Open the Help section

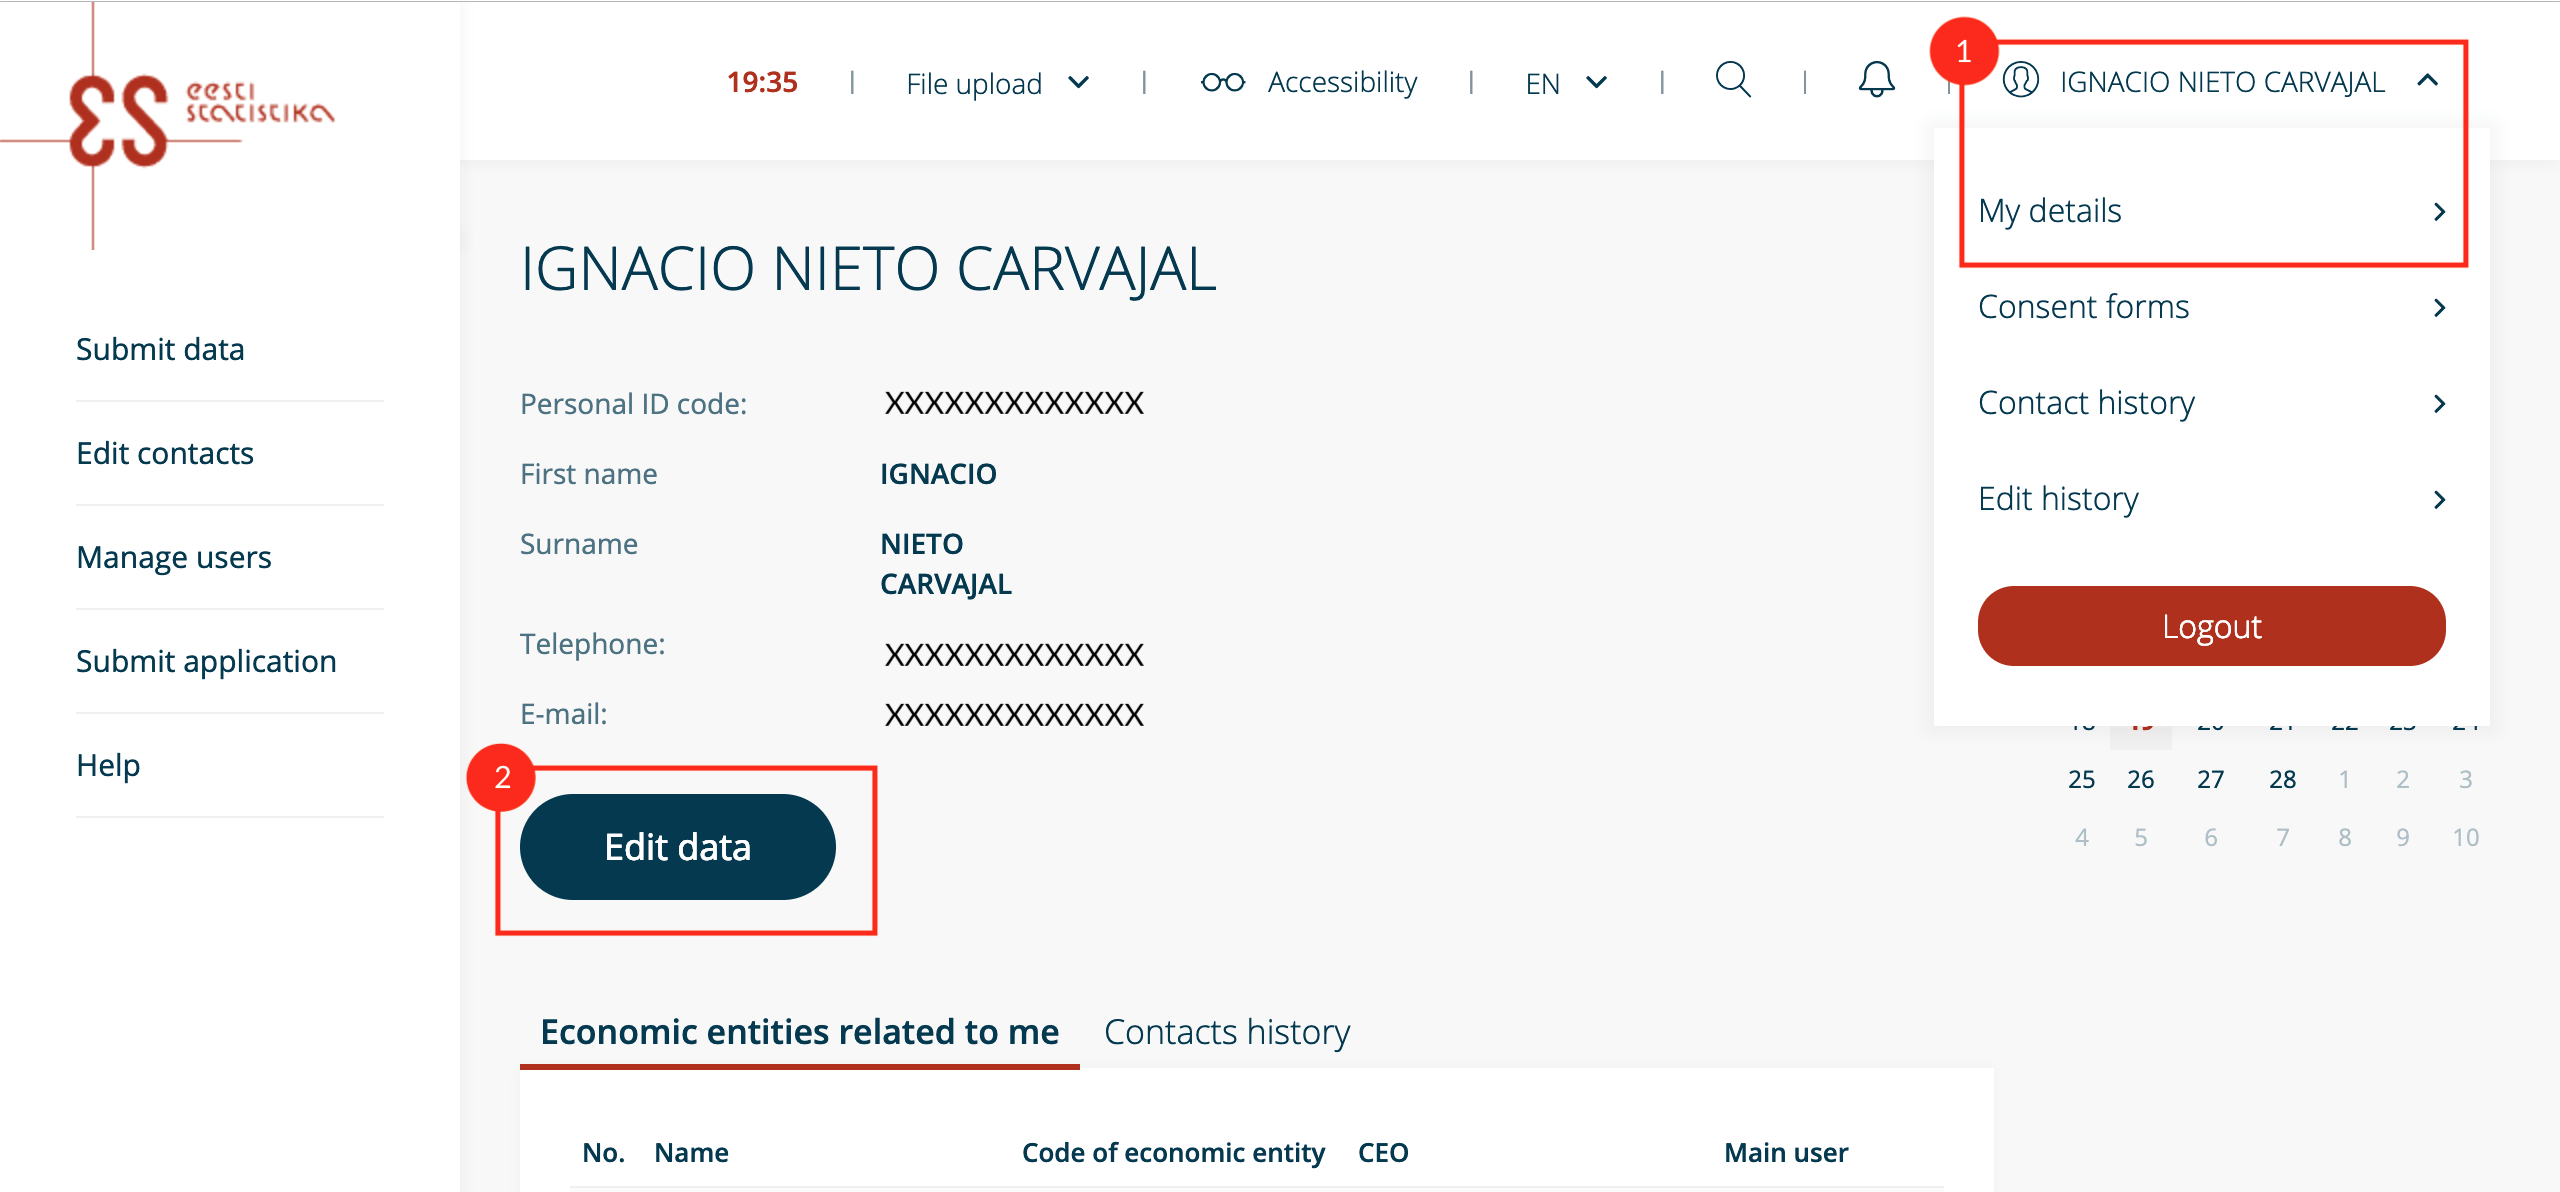point(107,765)
